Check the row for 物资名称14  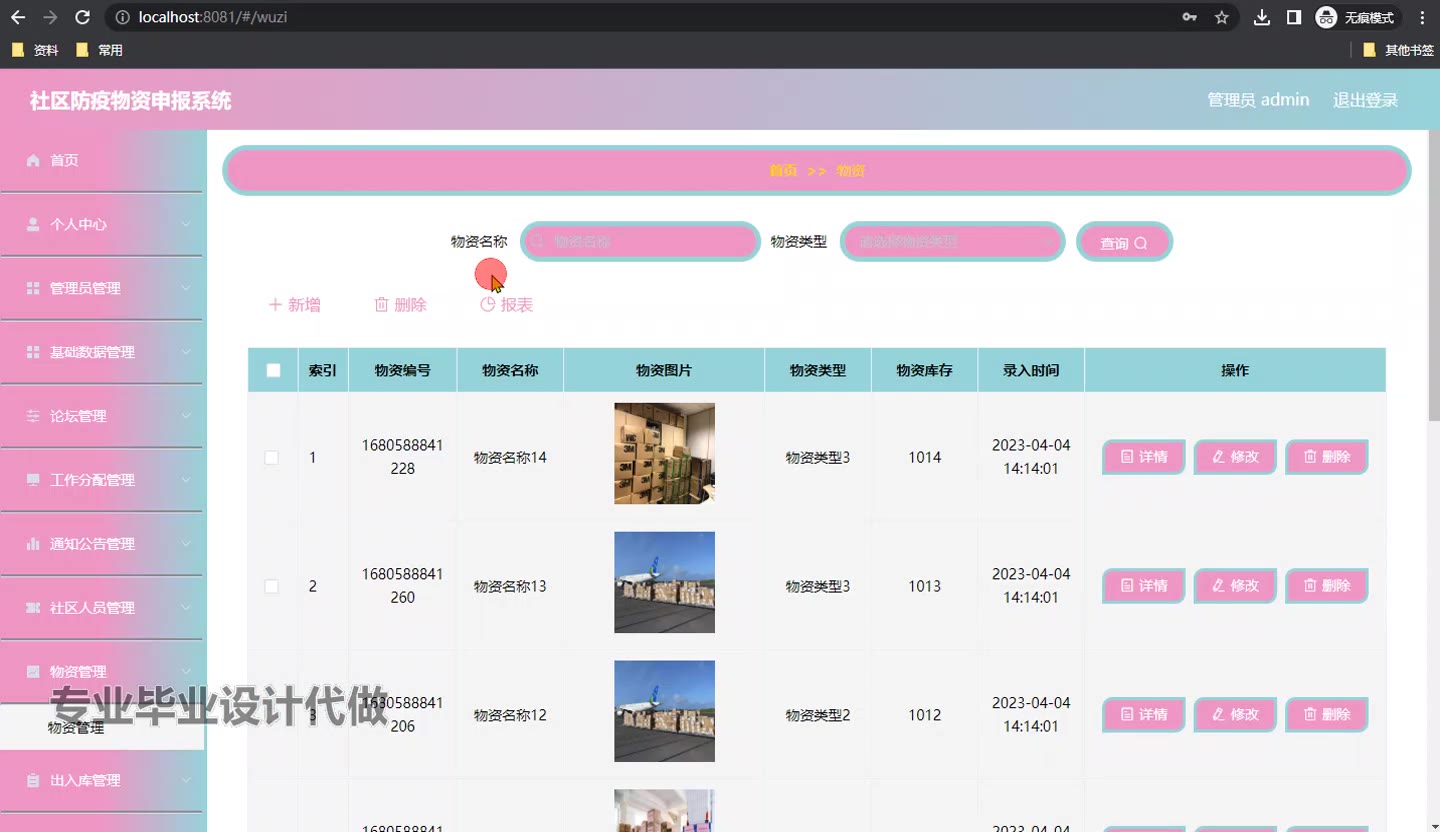coord(271,457)
